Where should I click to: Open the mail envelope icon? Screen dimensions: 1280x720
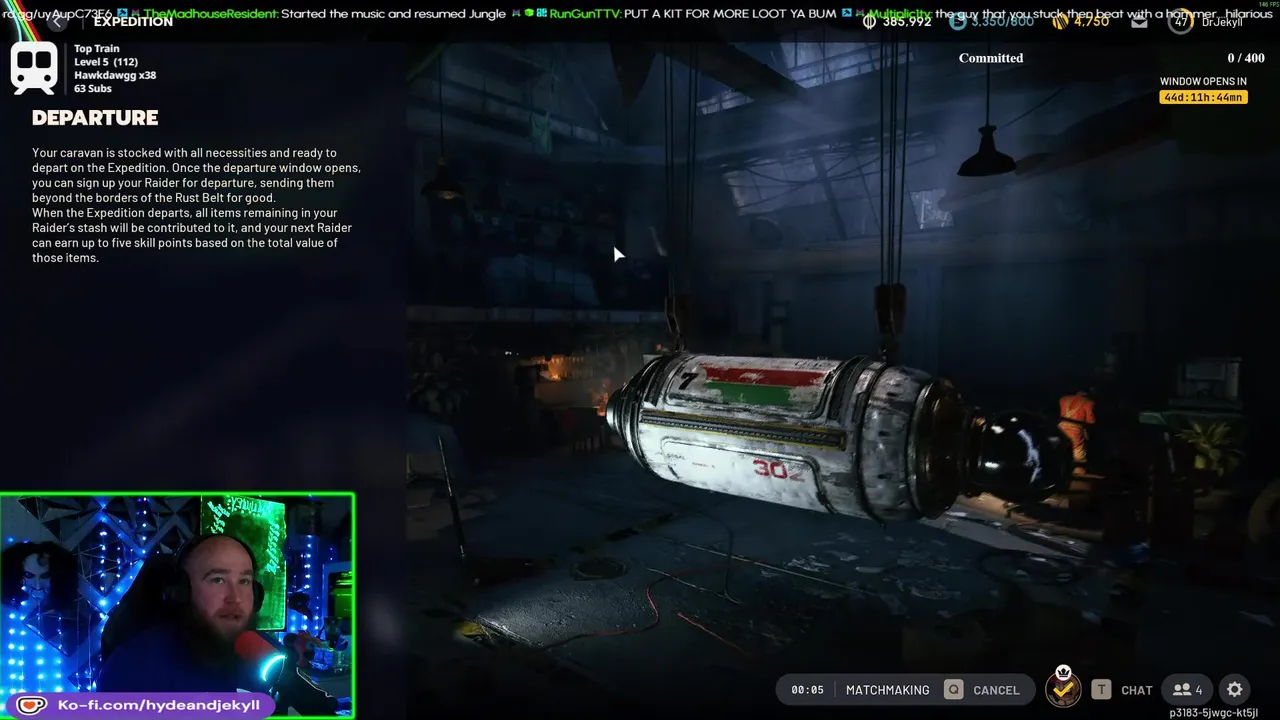point(1139,21)
